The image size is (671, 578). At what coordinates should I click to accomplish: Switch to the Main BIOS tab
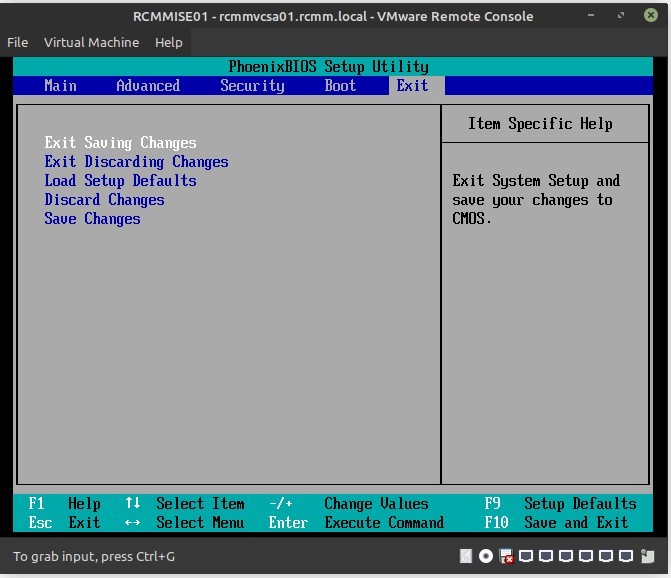(x=60, y=86)
